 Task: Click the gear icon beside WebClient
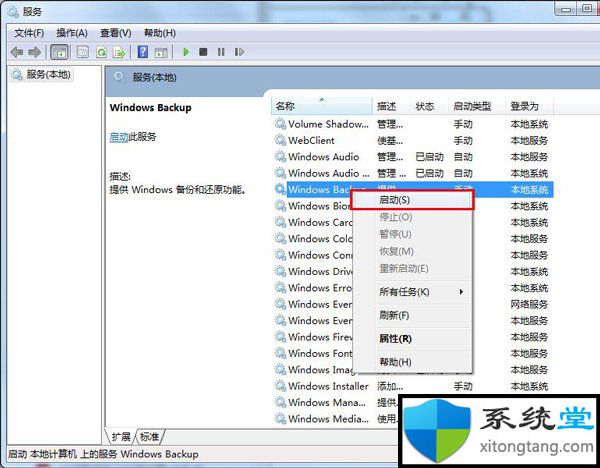coord(280,140)
